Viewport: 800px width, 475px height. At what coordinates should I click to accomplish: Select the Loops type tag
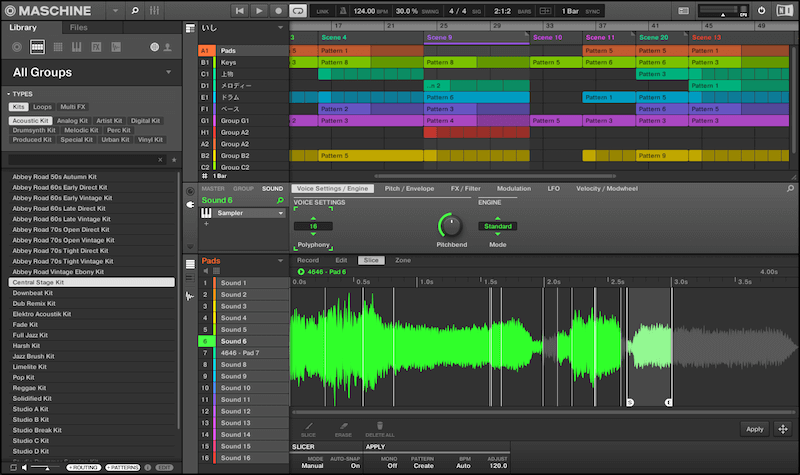42,107
